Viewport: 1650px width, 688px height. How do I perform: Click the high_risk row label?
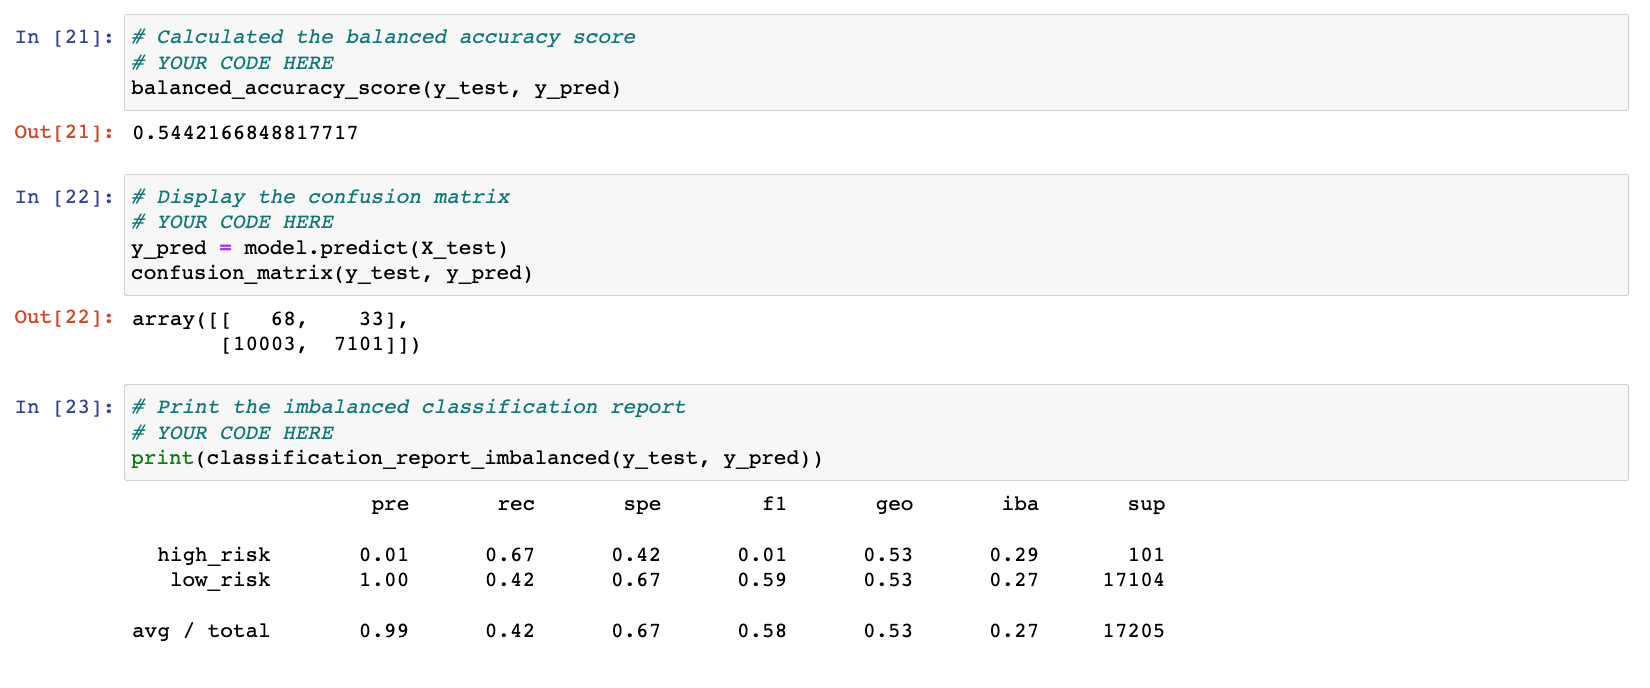pos(214,555)
